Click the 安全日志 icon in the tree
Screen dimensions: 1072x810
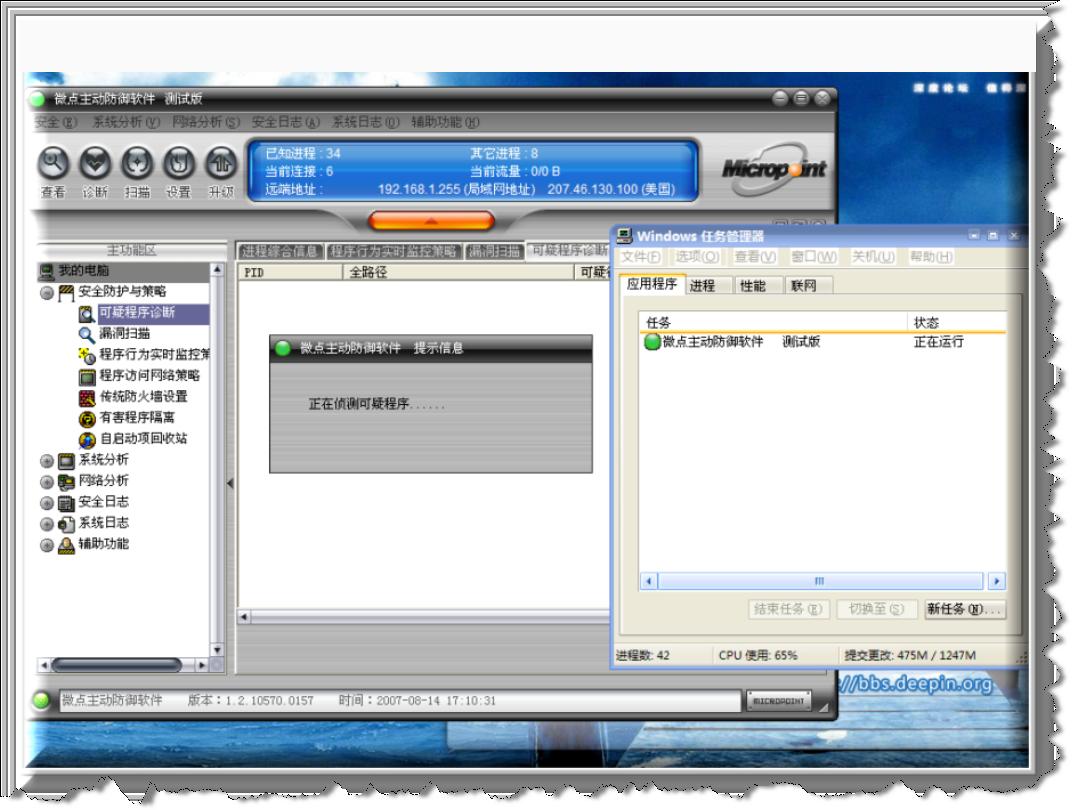point(66,503)
